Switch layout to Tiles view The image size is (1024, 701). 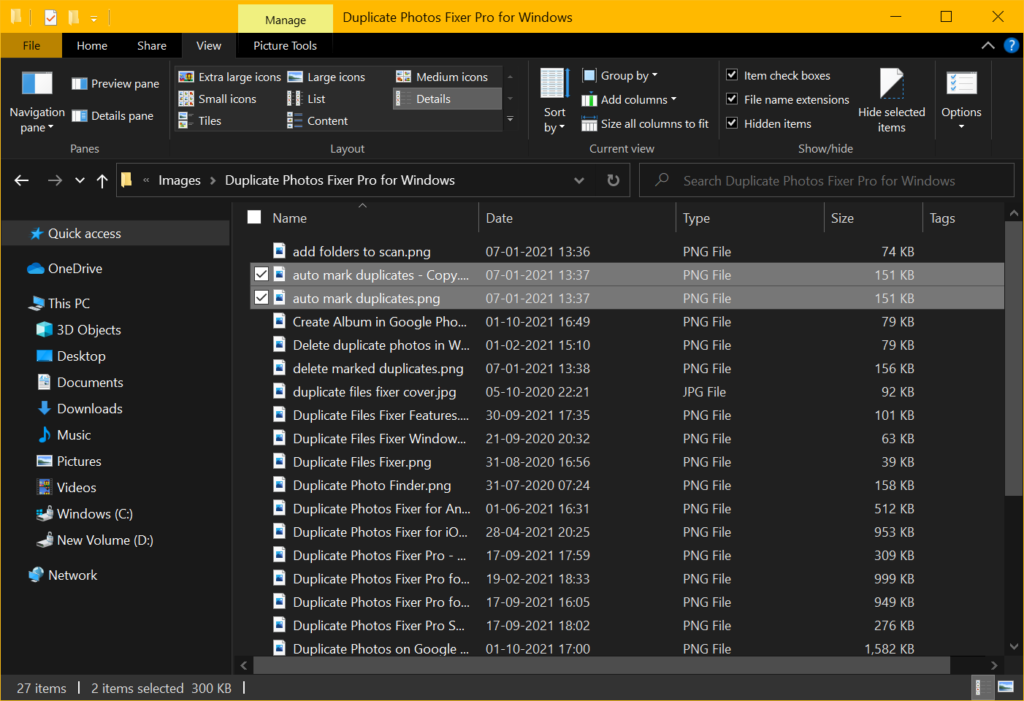point(200,121)
